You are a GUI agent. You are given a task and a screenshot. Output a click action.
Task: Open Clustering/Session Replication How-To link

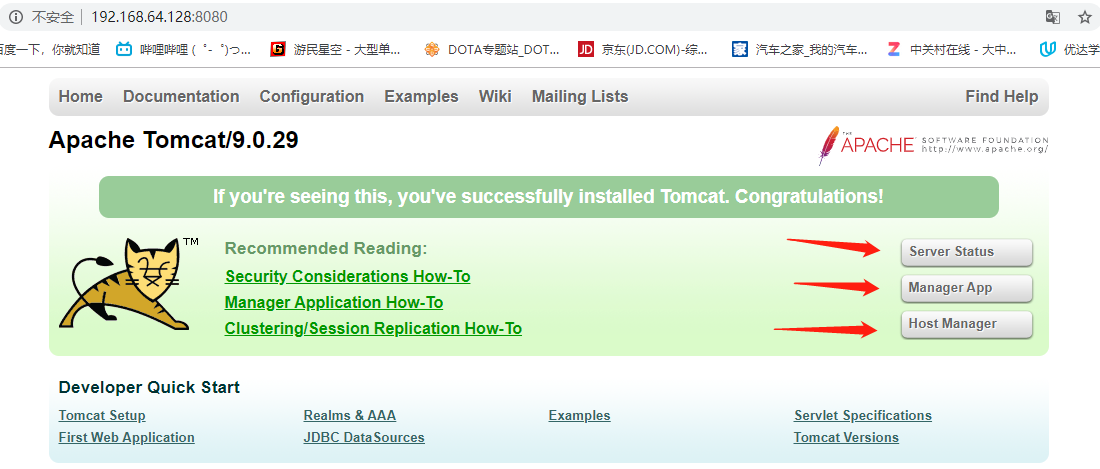click(x=373, y=329)
